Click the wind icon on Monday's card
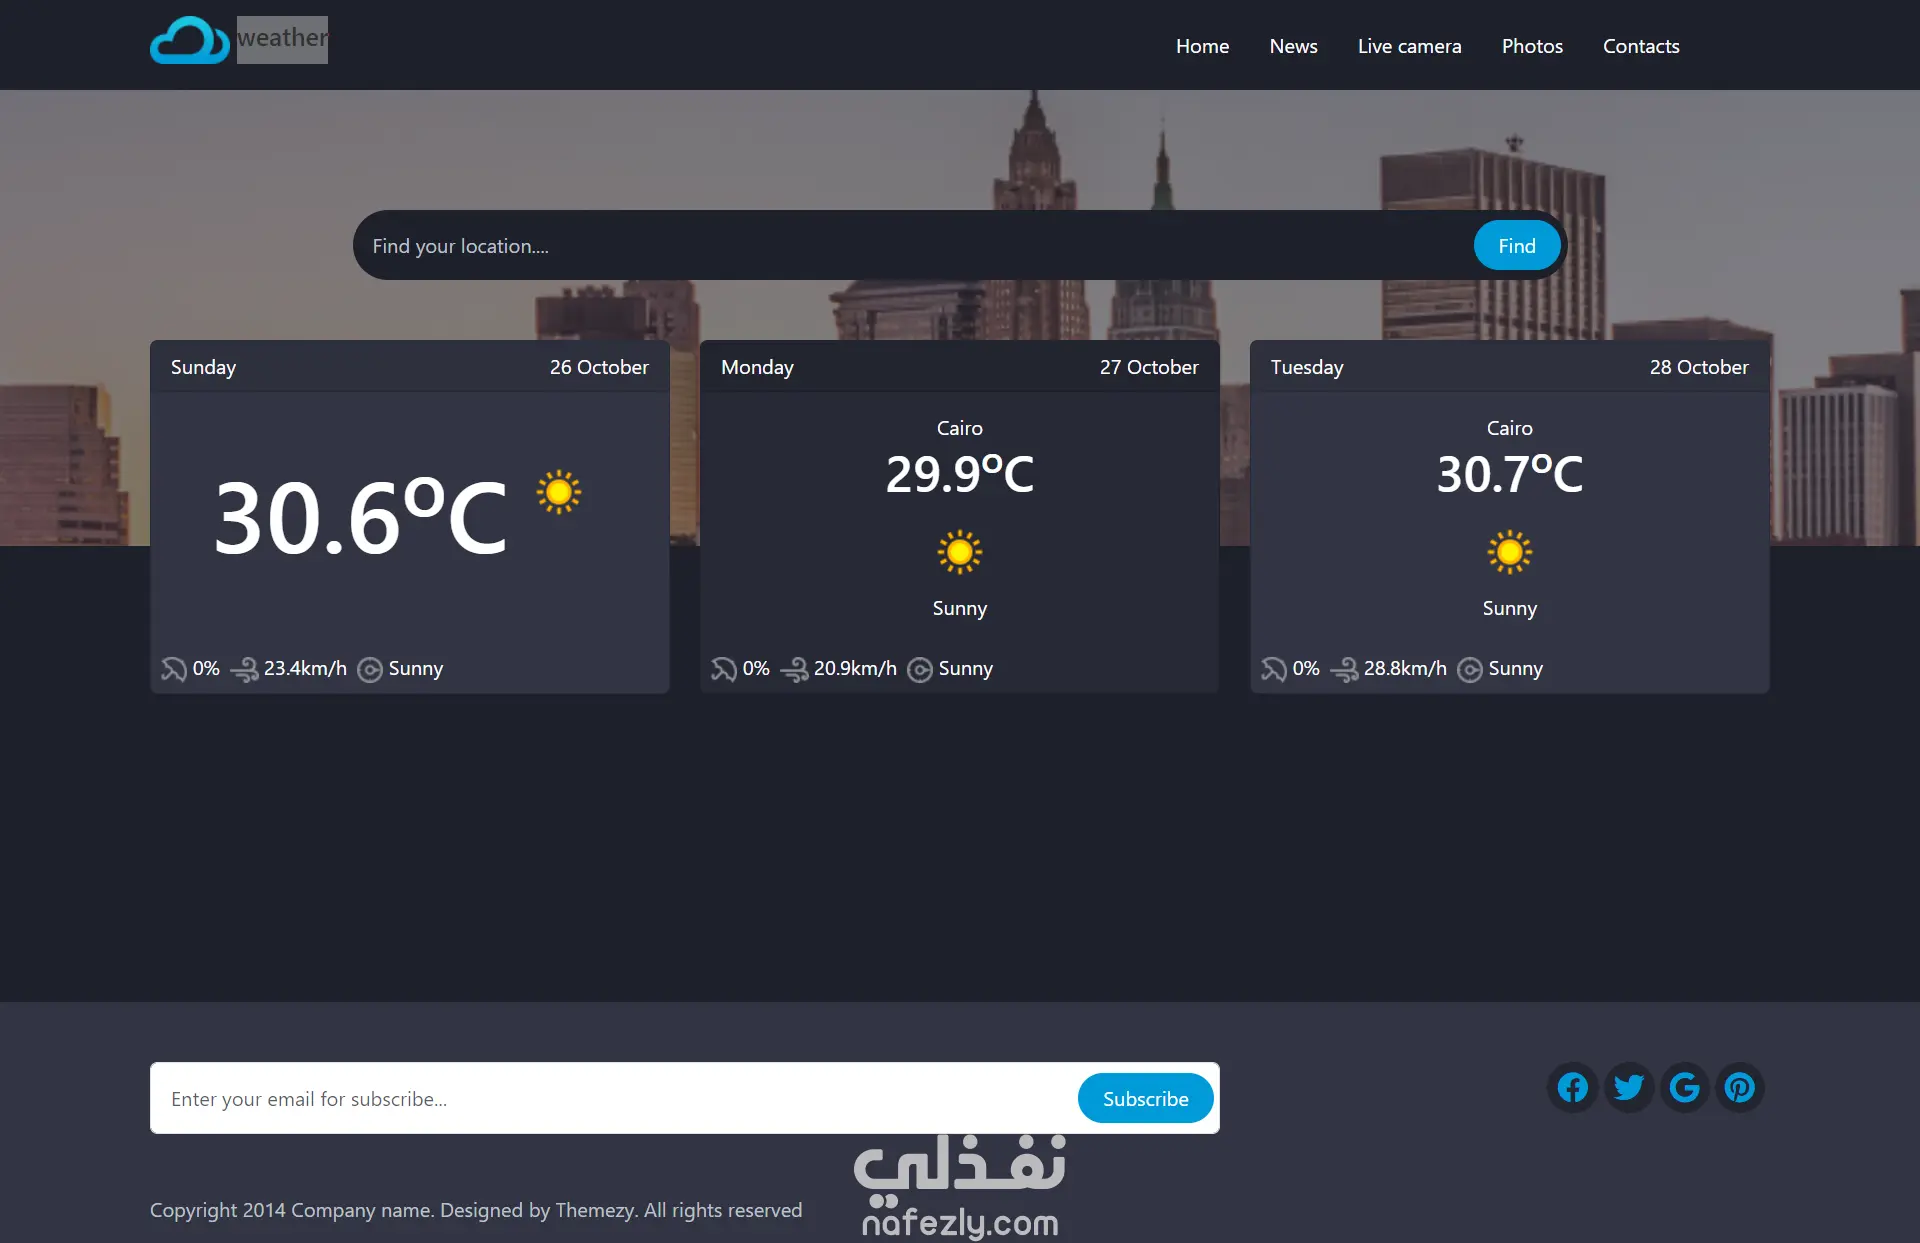1920x1243 pixels. click(794, 669)
